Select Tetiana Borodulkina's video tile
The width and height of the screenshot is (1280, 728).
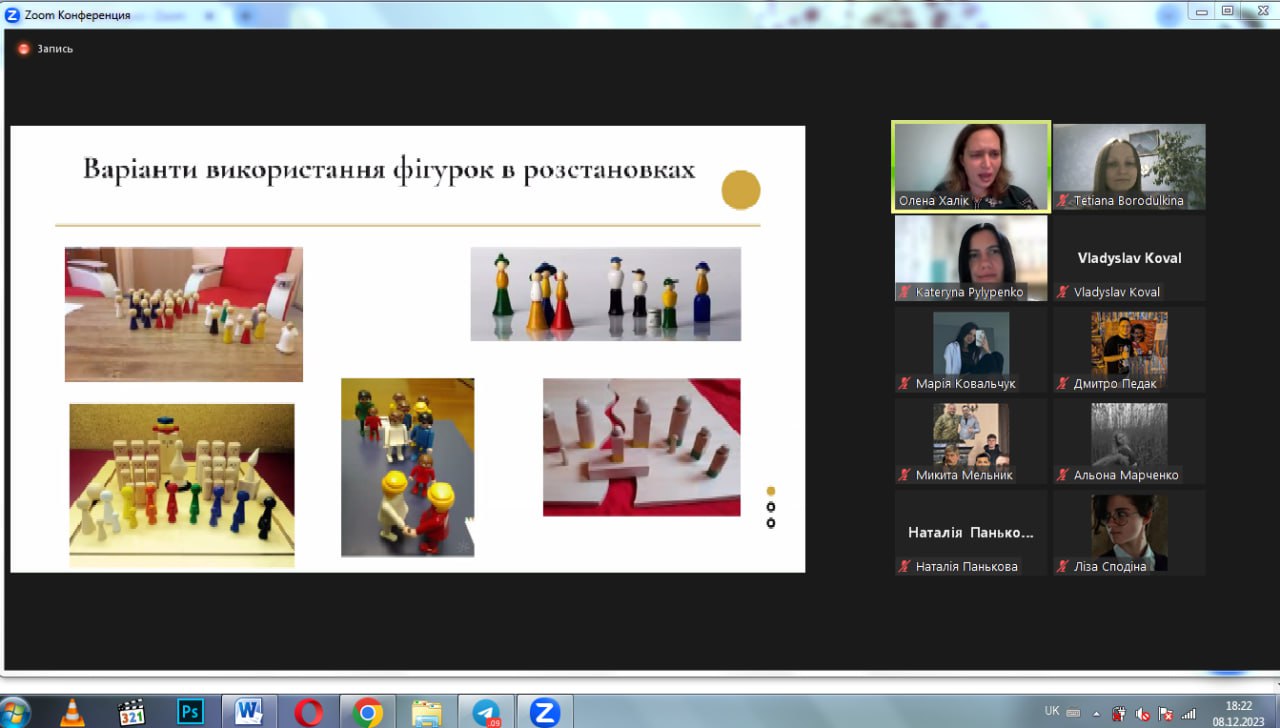pyautogui.click(x=1129, y=166)
